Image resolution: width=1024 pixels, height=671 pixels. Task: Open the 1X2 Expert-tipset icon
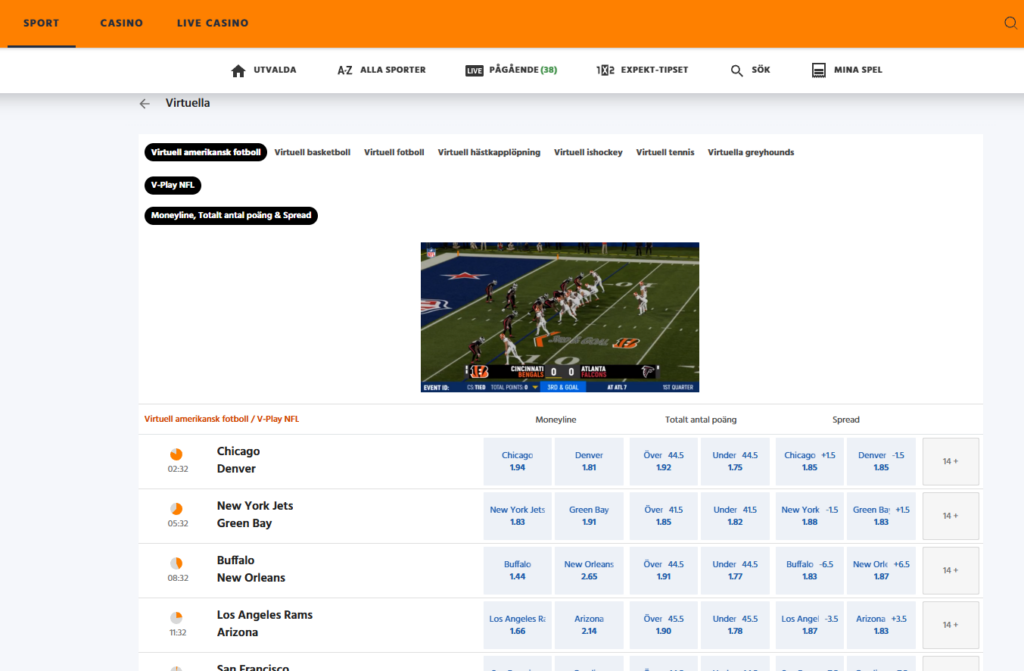(605, 70)
